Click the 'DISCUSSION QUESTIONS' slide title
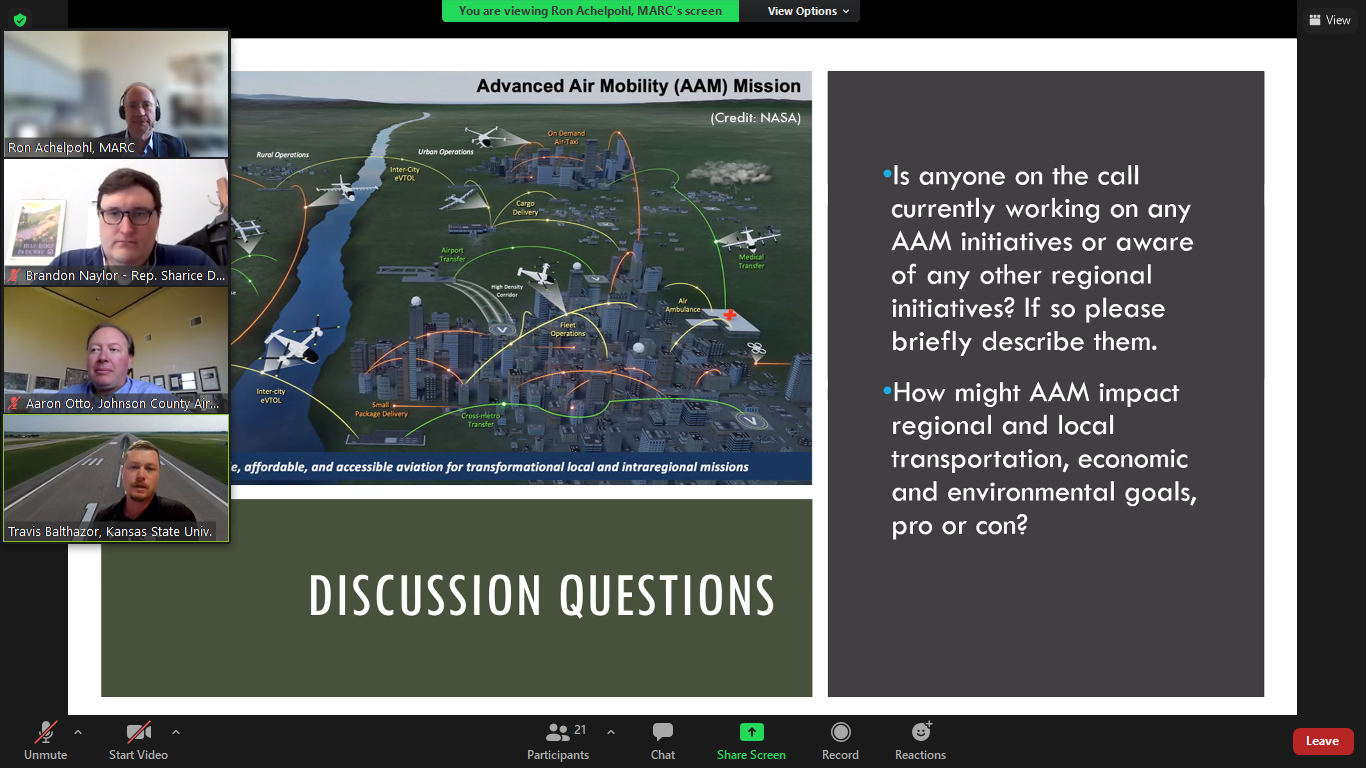 pos(542,596)
